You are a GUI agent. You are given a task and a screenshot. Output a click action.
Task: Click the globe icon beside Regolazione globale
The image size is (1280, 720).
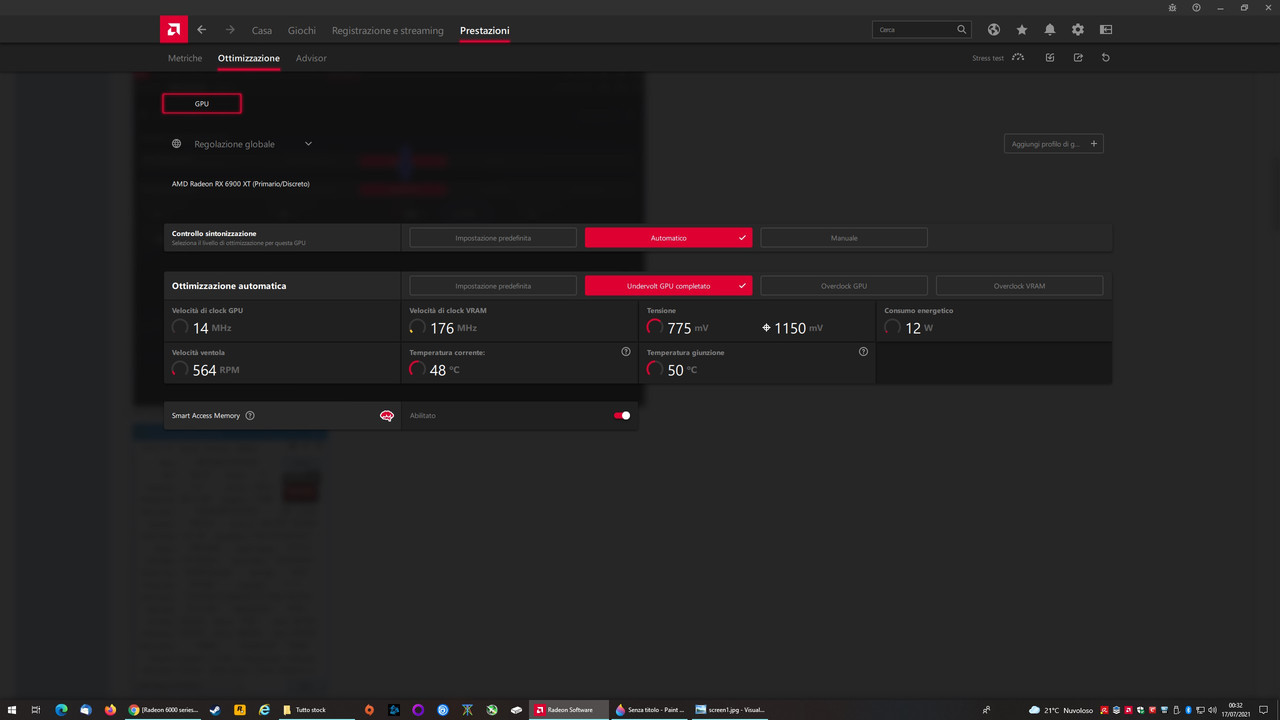[177, 144]
